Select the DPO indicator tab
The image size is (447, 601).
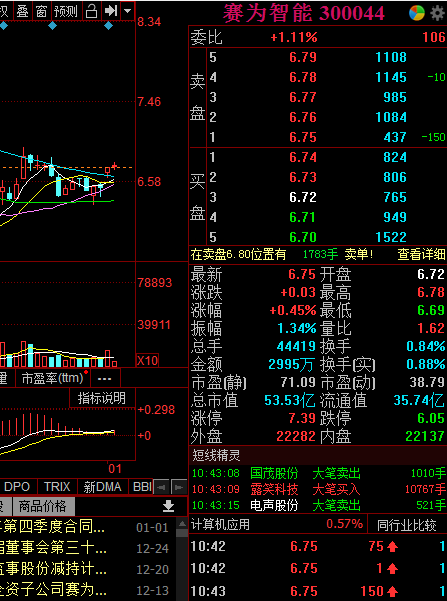point(17,486)
